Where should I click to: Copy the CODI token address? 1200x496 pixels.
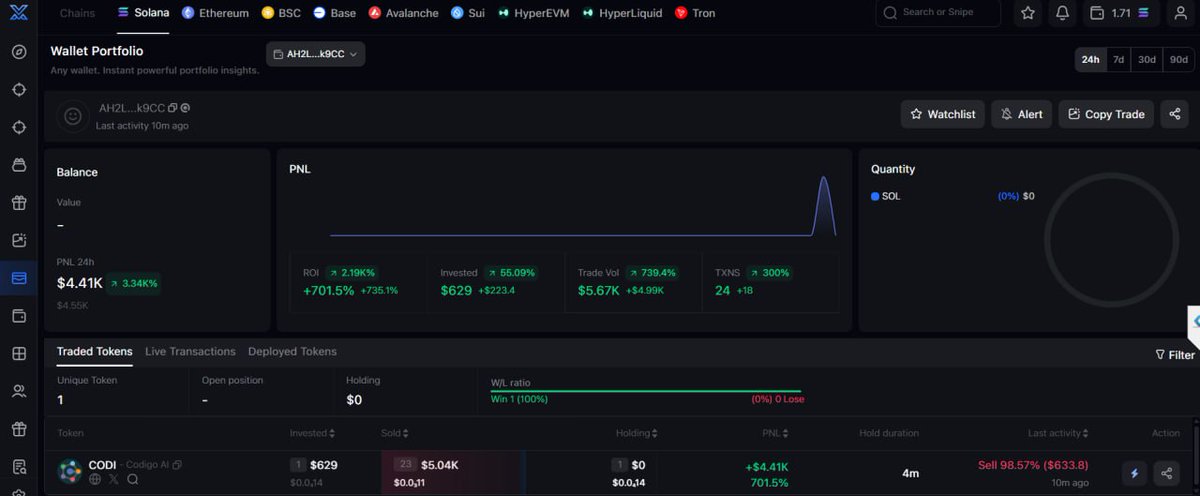tap(177, 465)
